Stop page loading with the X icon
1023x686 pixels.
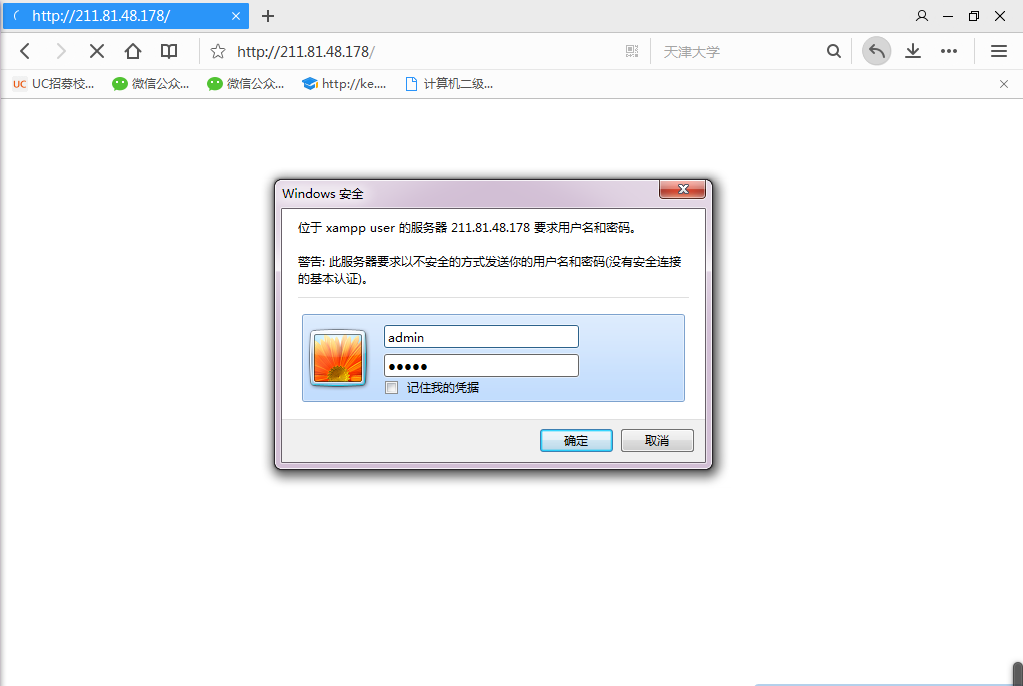click(x=97, y=51)
